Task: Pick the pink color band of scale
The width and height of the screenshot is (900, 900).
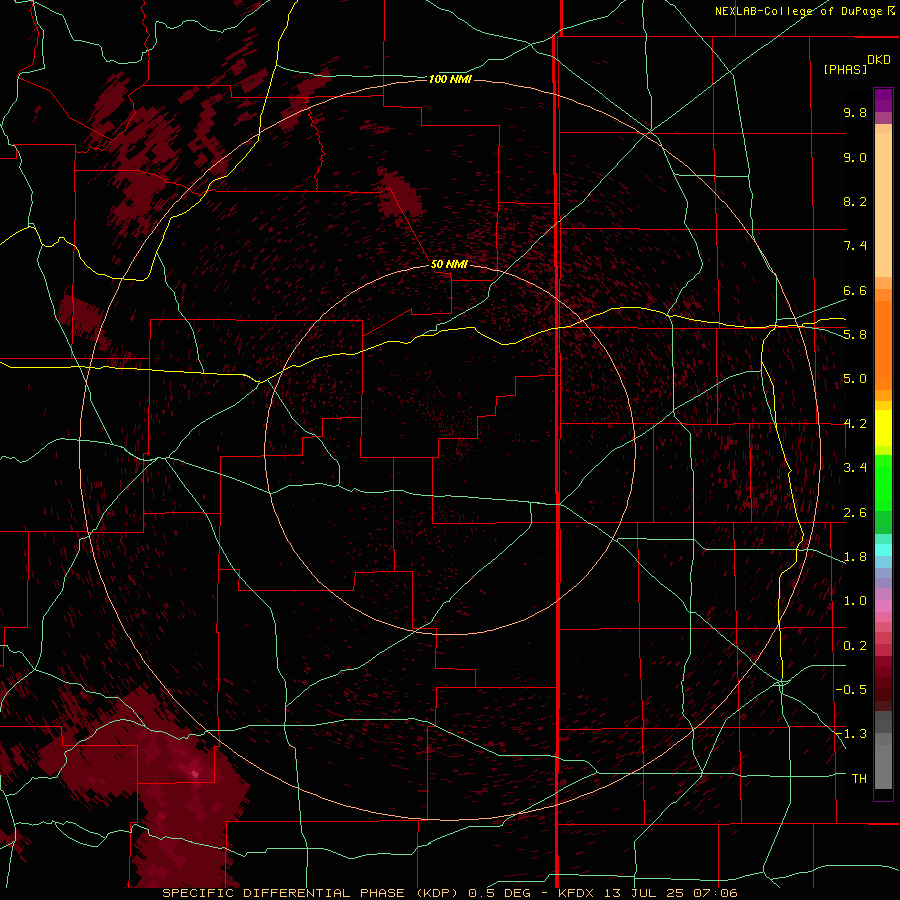Action: (883, 606)
